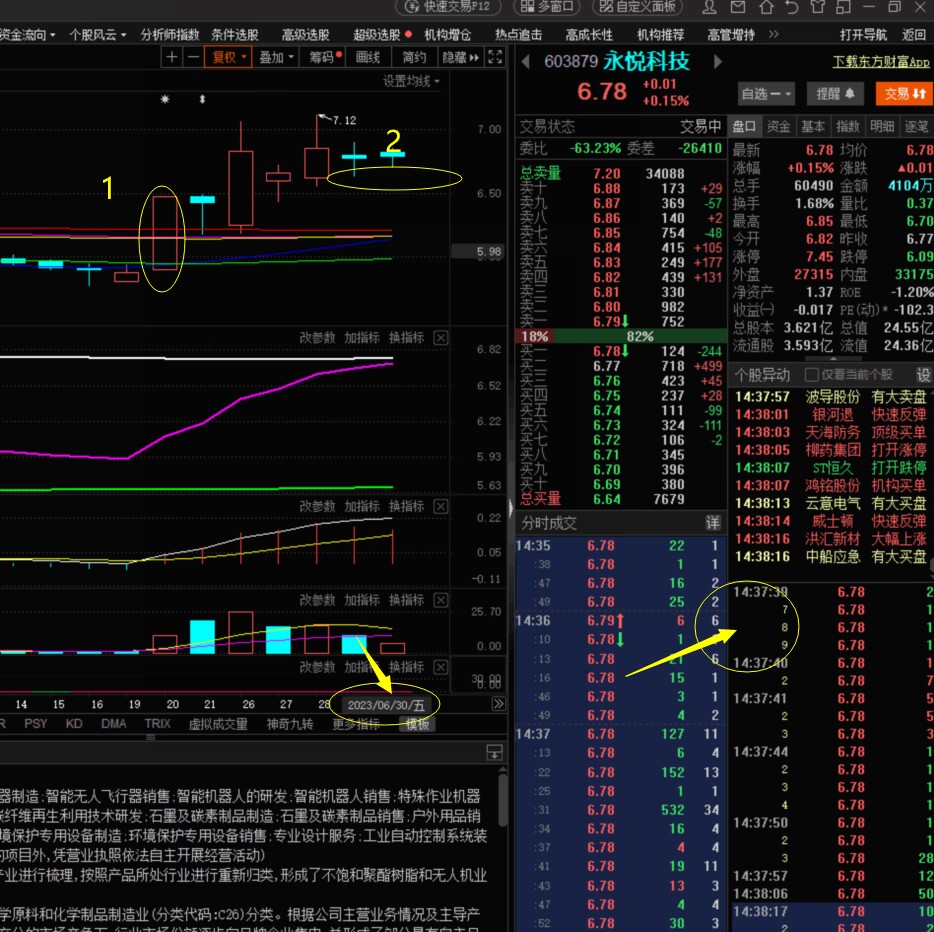Close the volume indicator panel with its X icon
The image size is (934, 932).
click(440, 600)
